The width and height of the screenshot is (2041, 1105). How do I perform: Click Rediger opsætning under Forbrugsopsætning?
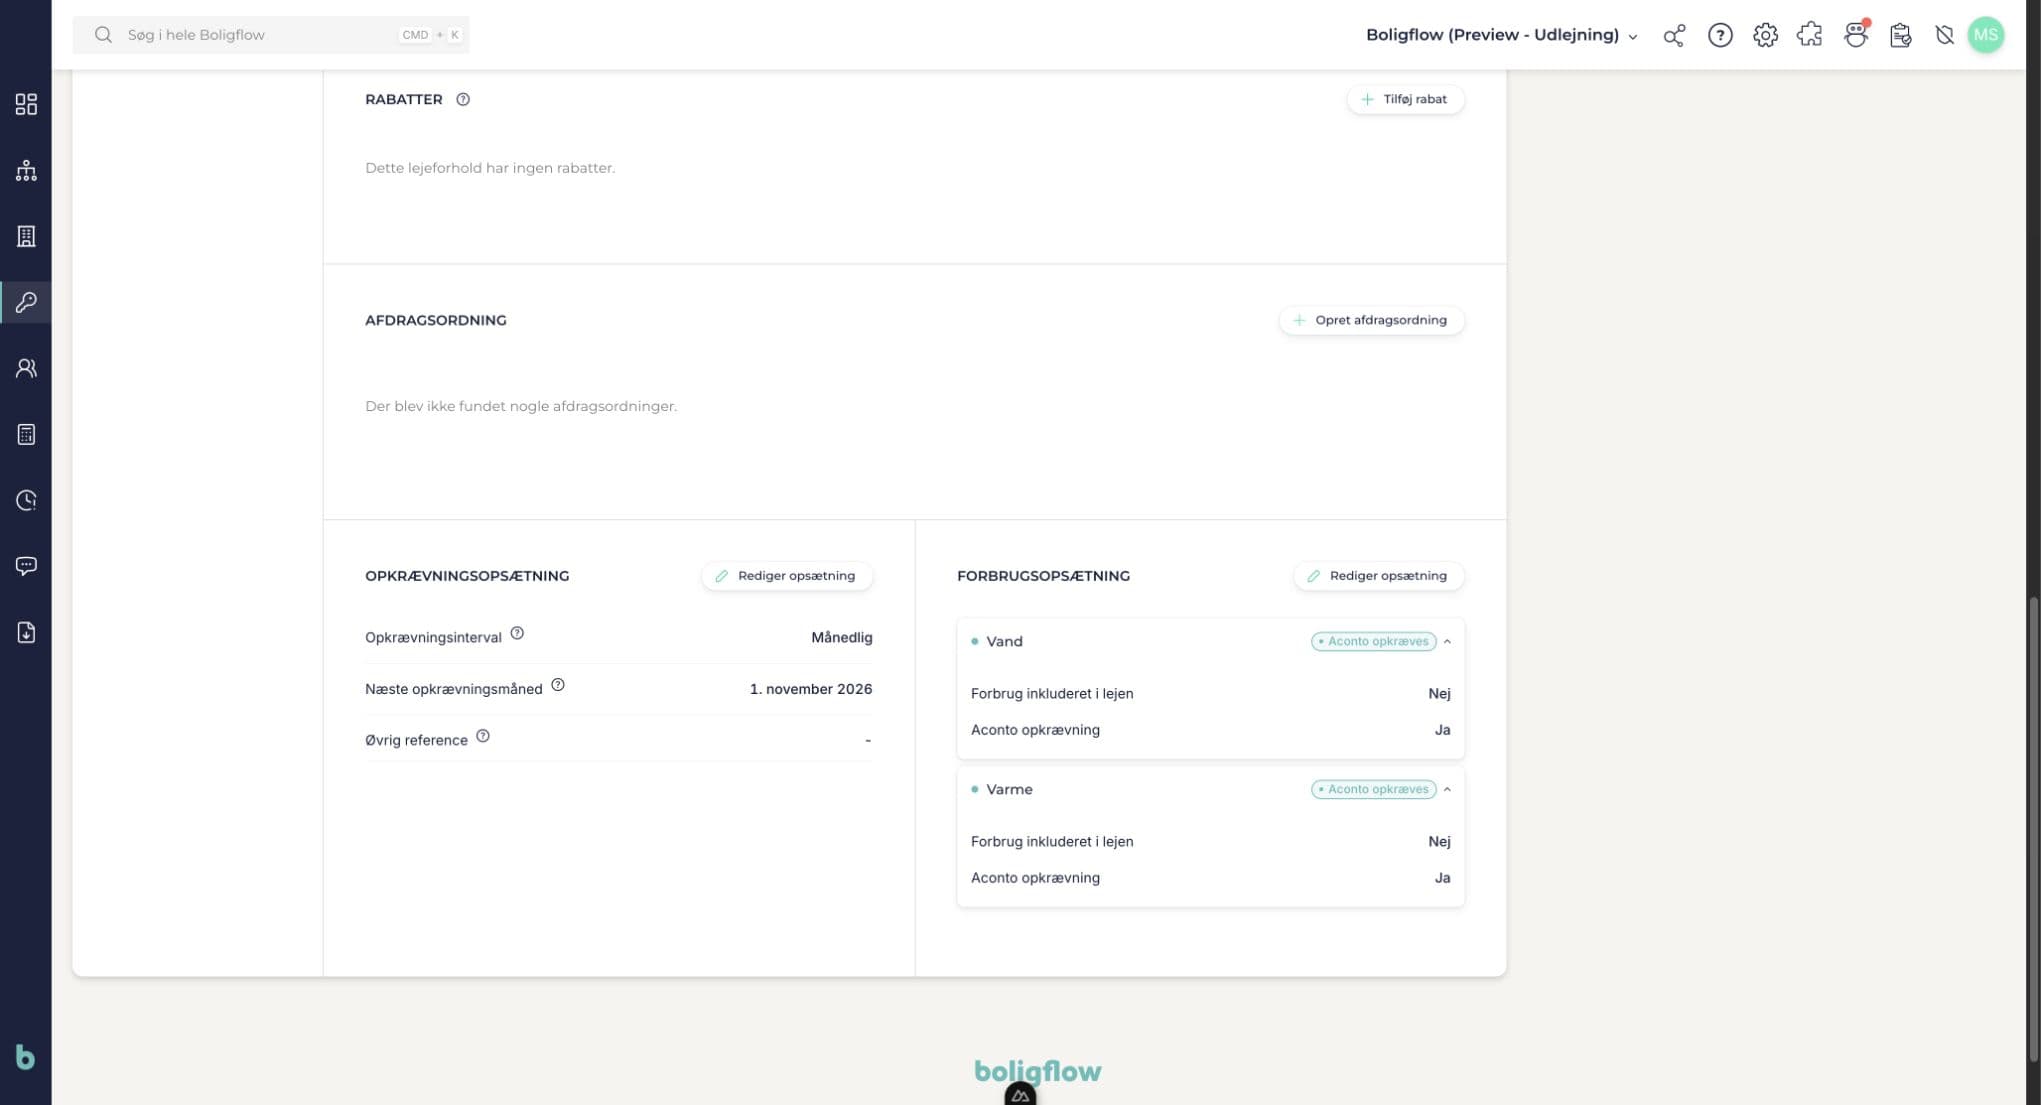(x=1379, y=576)
